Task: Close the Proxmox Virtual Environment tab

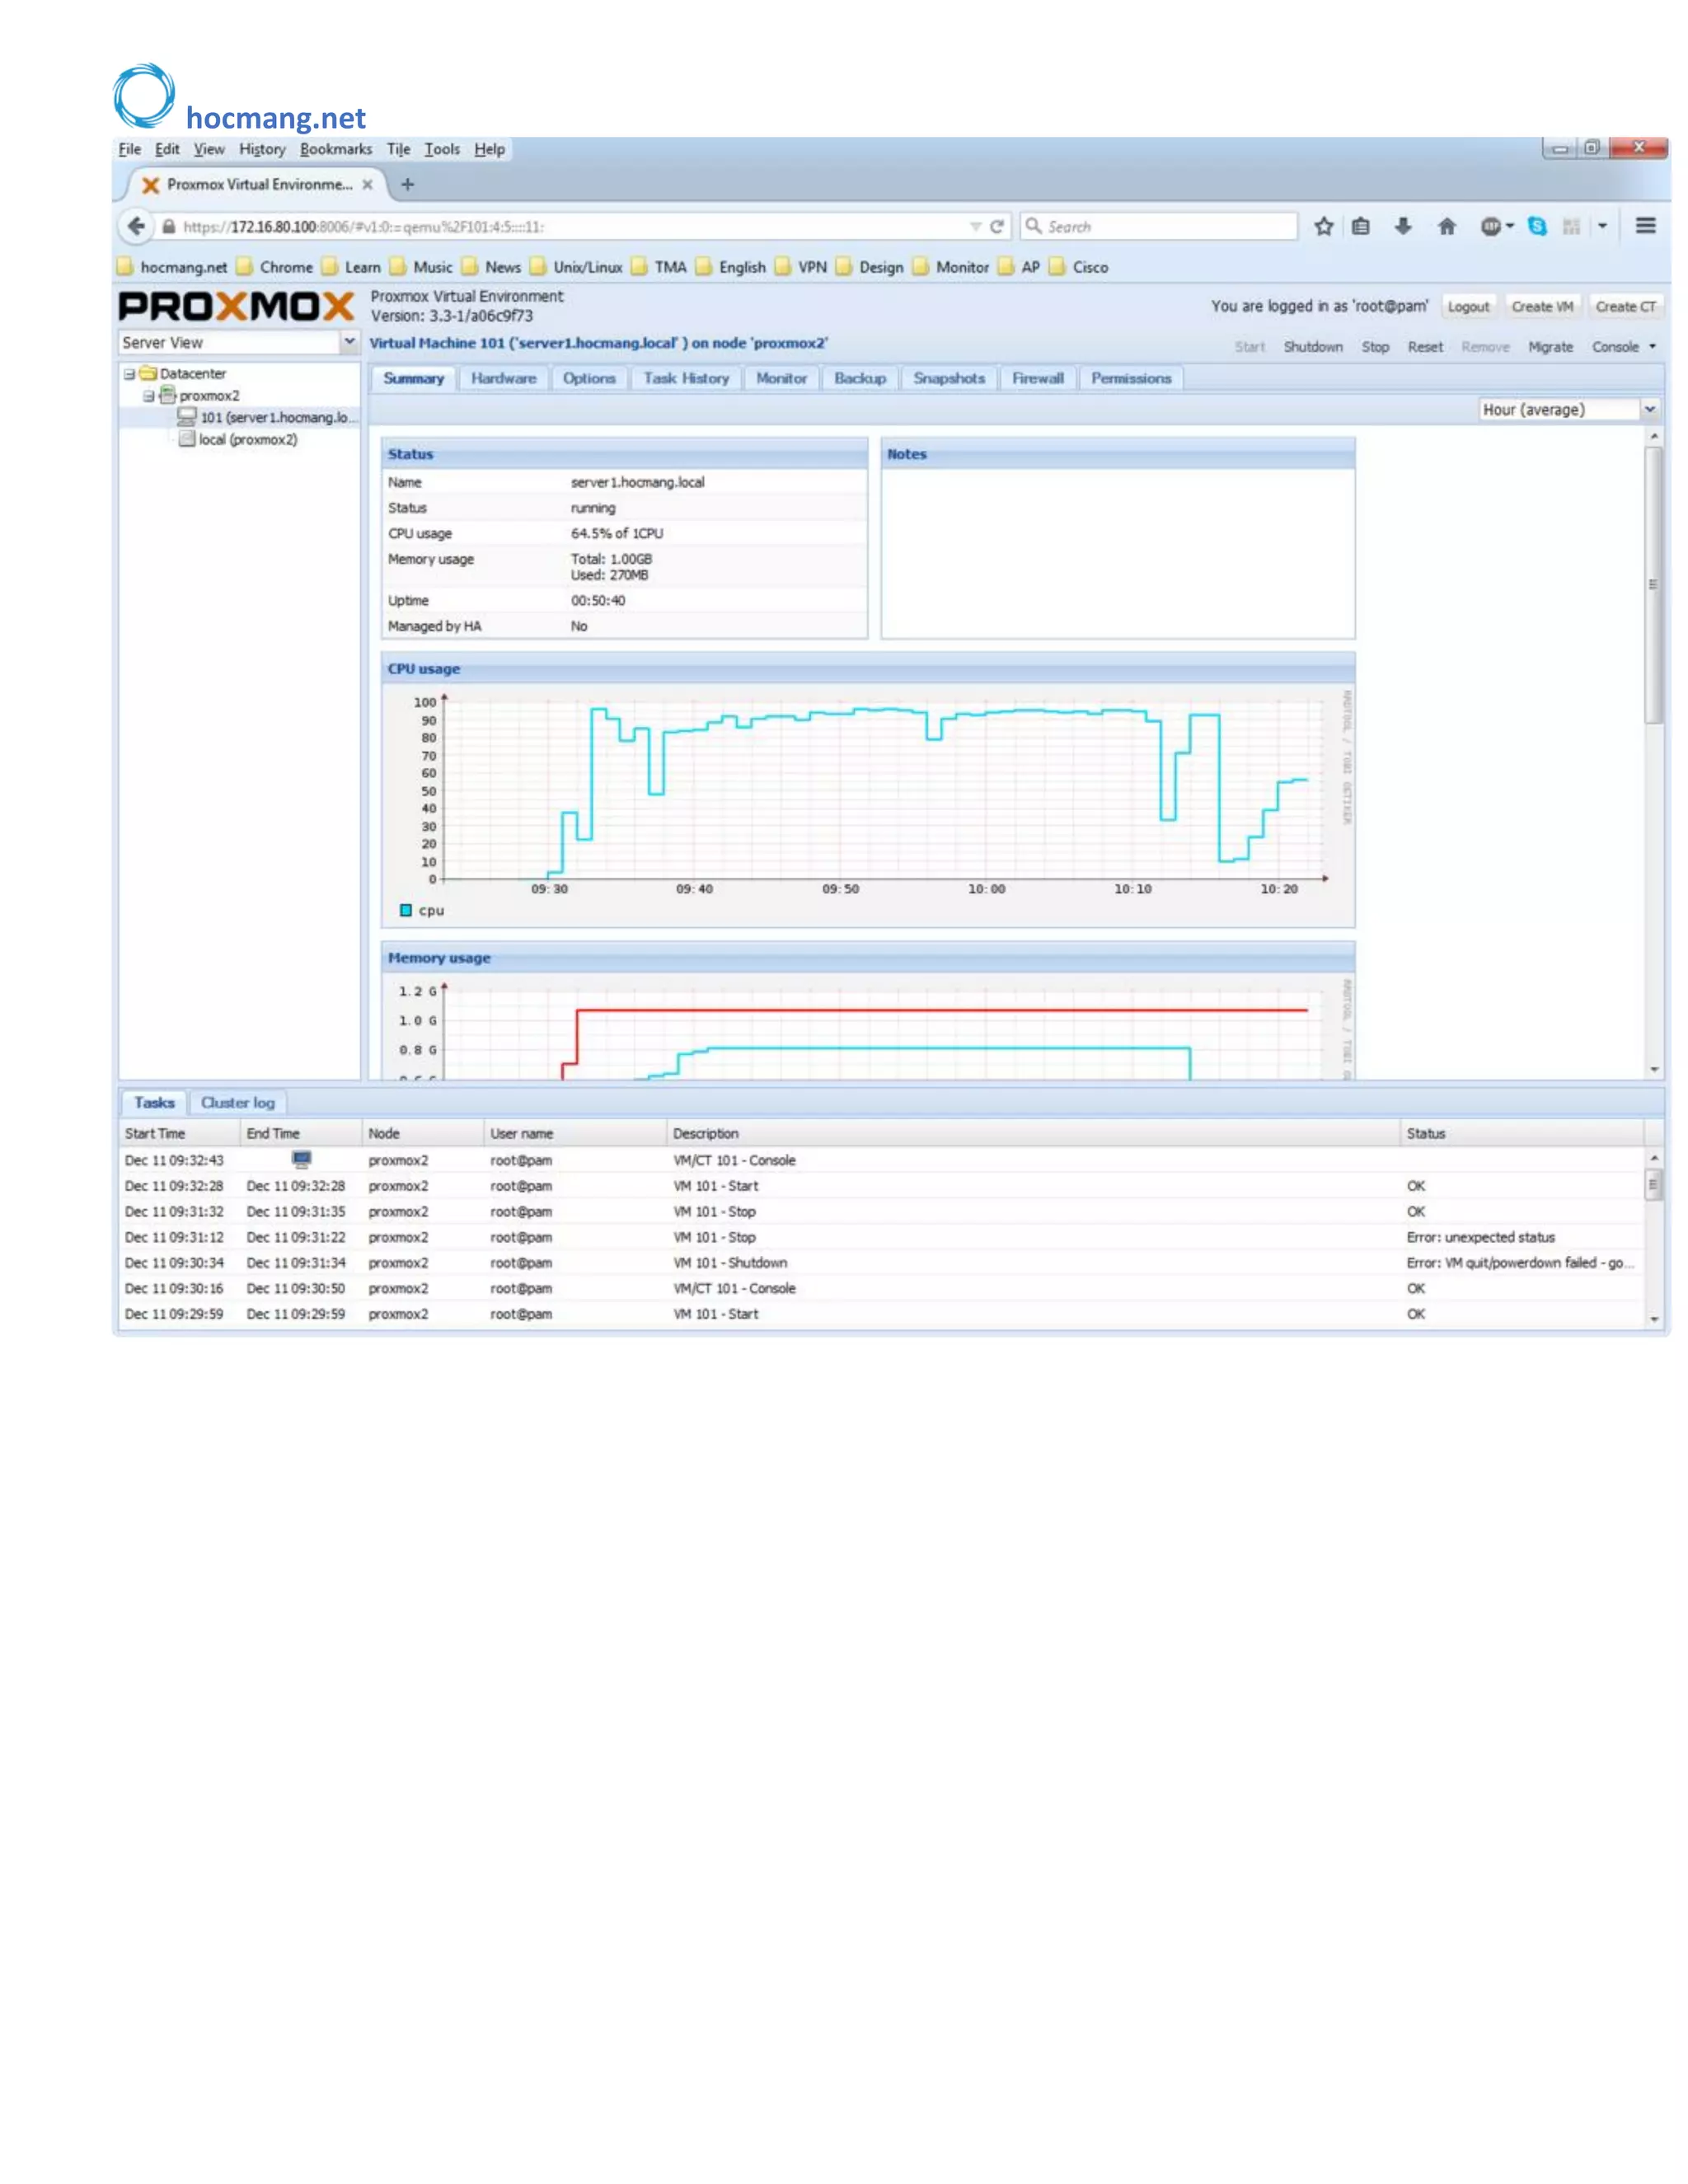Action: point(368,185)
